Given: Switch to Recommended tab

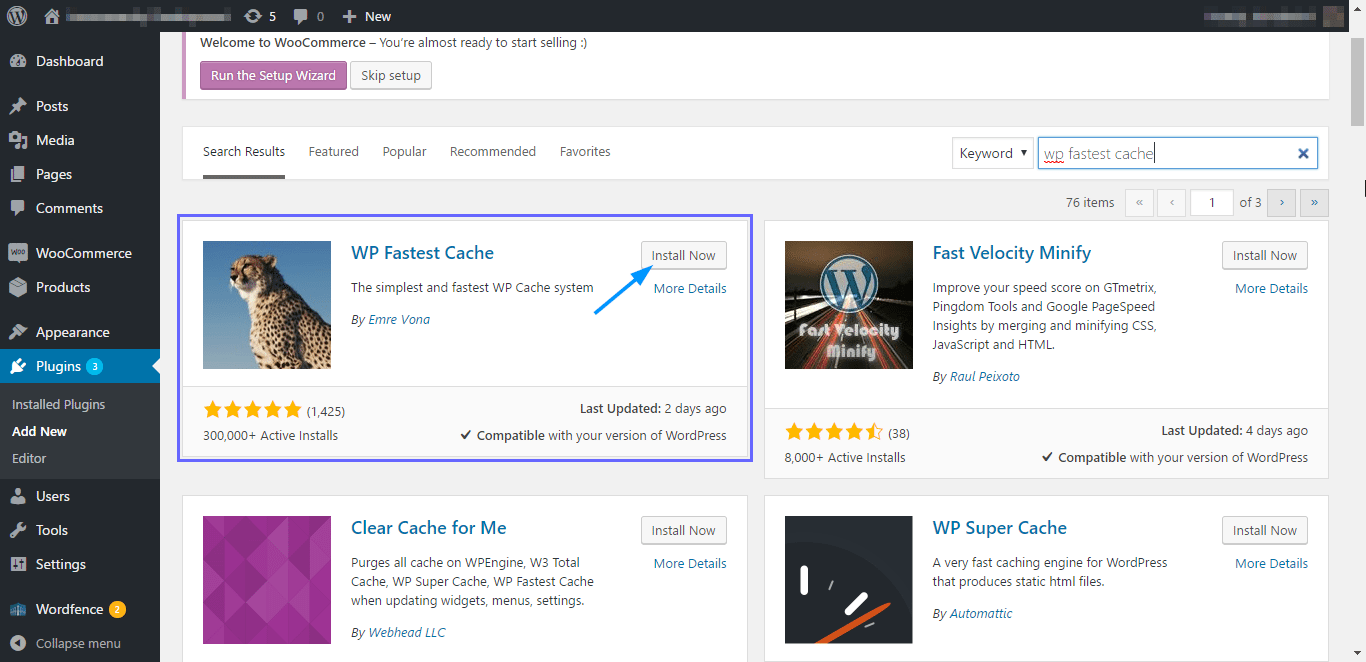Looking at the screenshot, I should [x=493, y=152].
